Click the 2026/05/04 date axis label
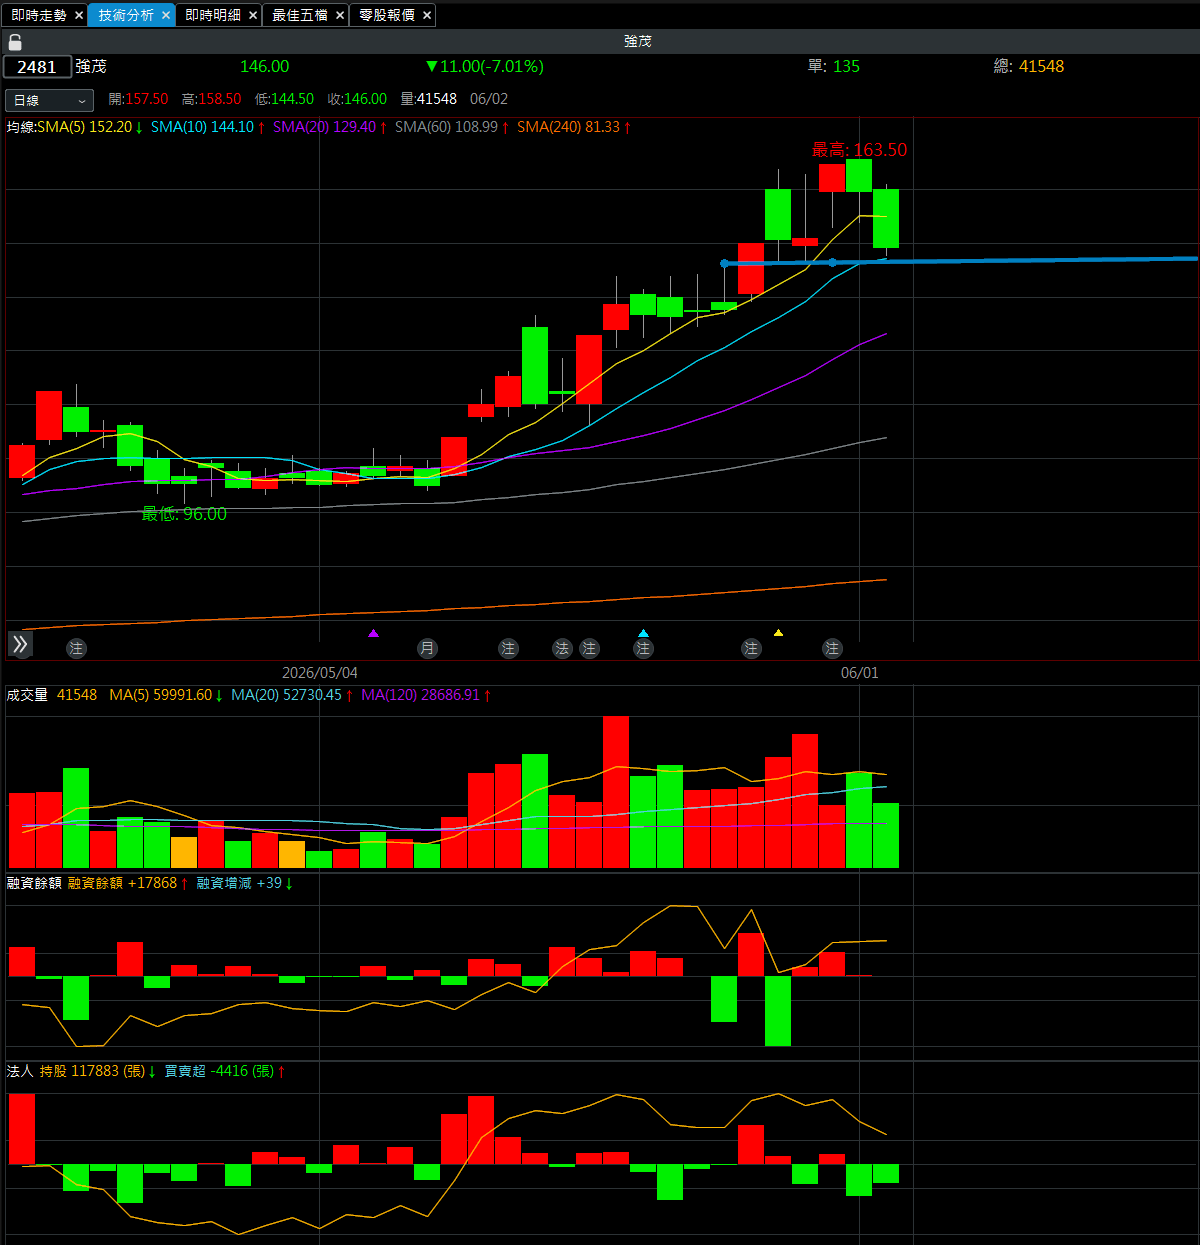This screenshot has width=1200, height=1245. tap(320, 673)
